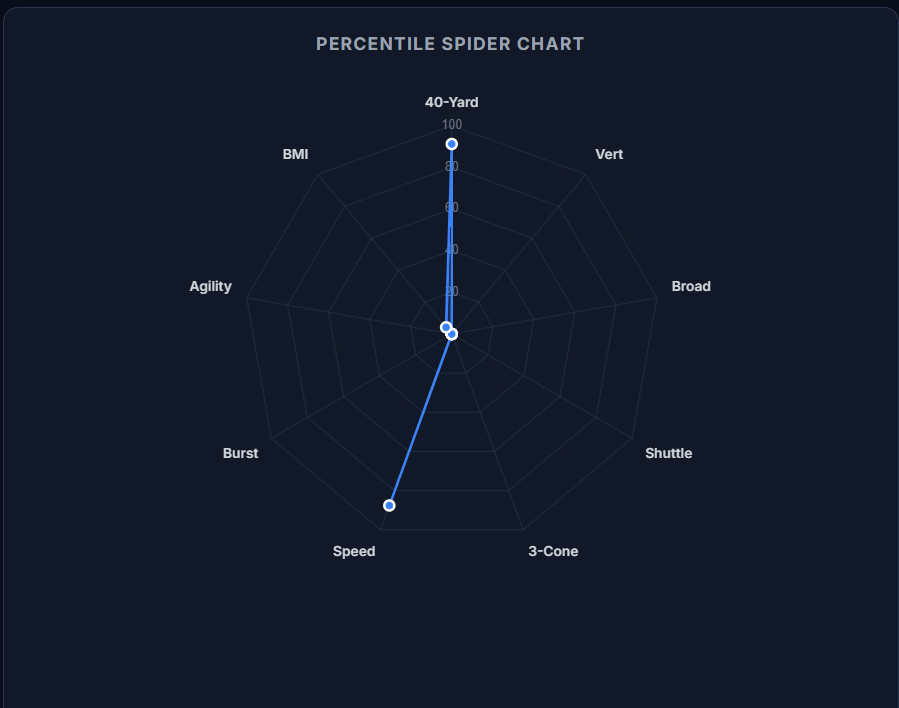Click the 40 percentile scale label
This screenshot has width=899, height=708.
452,250
